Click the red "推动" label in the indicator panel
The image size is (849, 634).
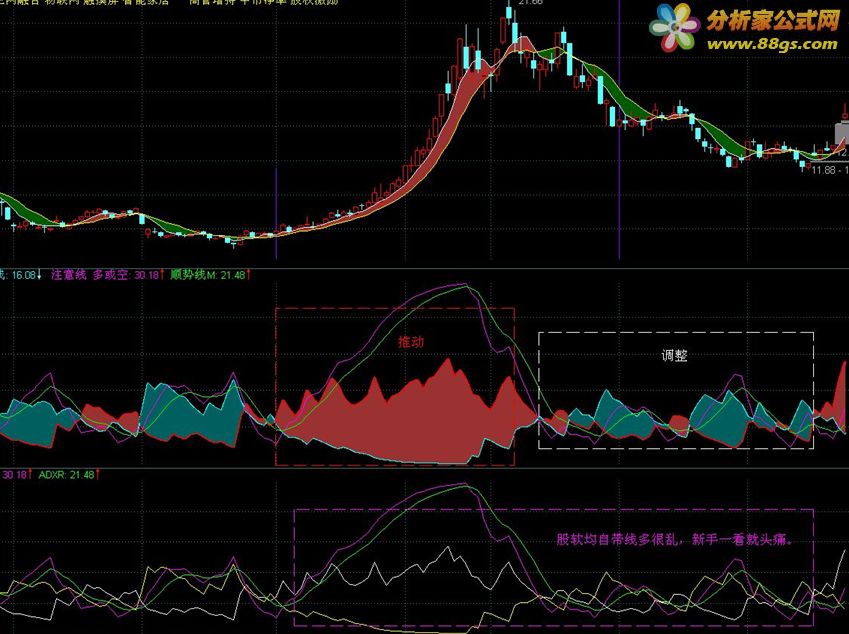pyautogui.click(x=411, y=342)
